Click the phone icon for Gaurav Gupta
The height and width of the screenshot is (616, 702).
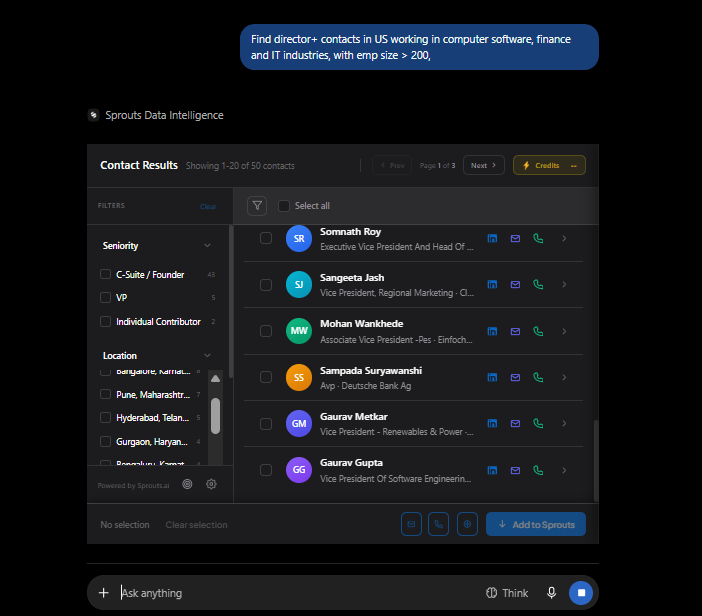[538, 470]
